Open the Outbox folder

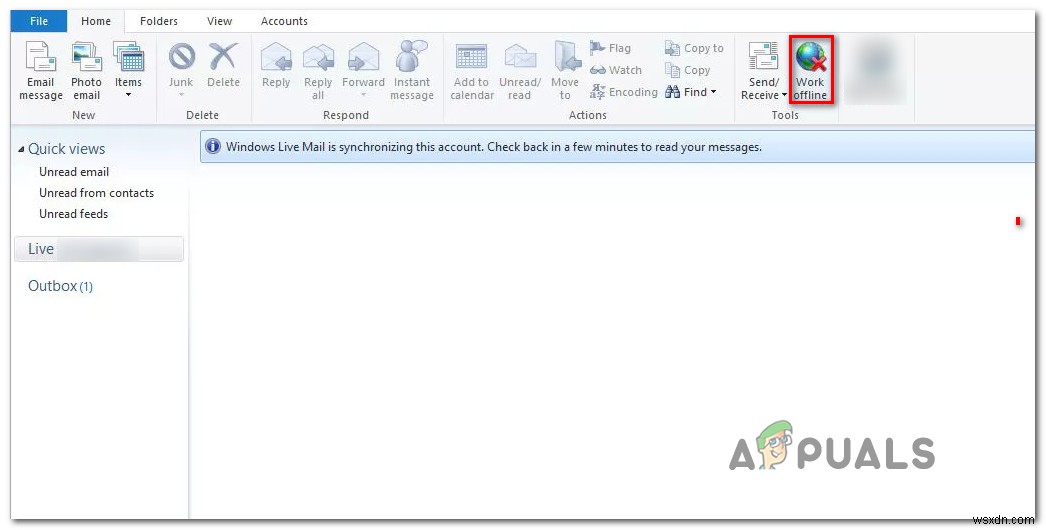click(60, 286)
